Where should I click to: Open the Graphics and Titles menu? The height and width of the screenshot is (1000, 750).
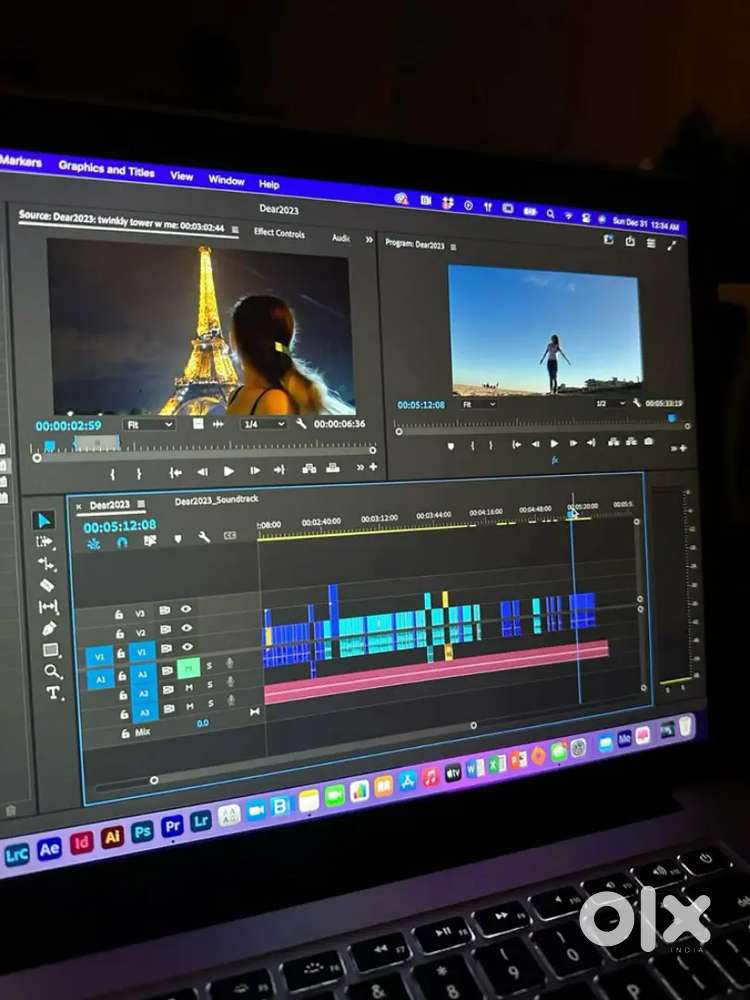pos(106,170)
